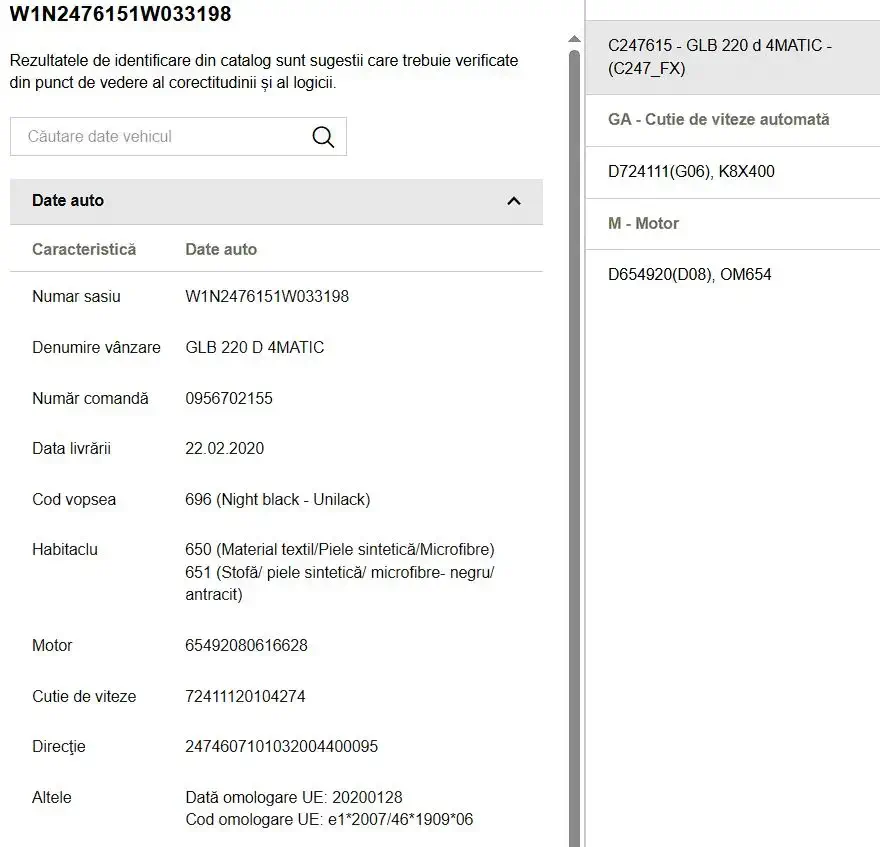Select D724111(G06), K8X400 row

pos(732,171)
